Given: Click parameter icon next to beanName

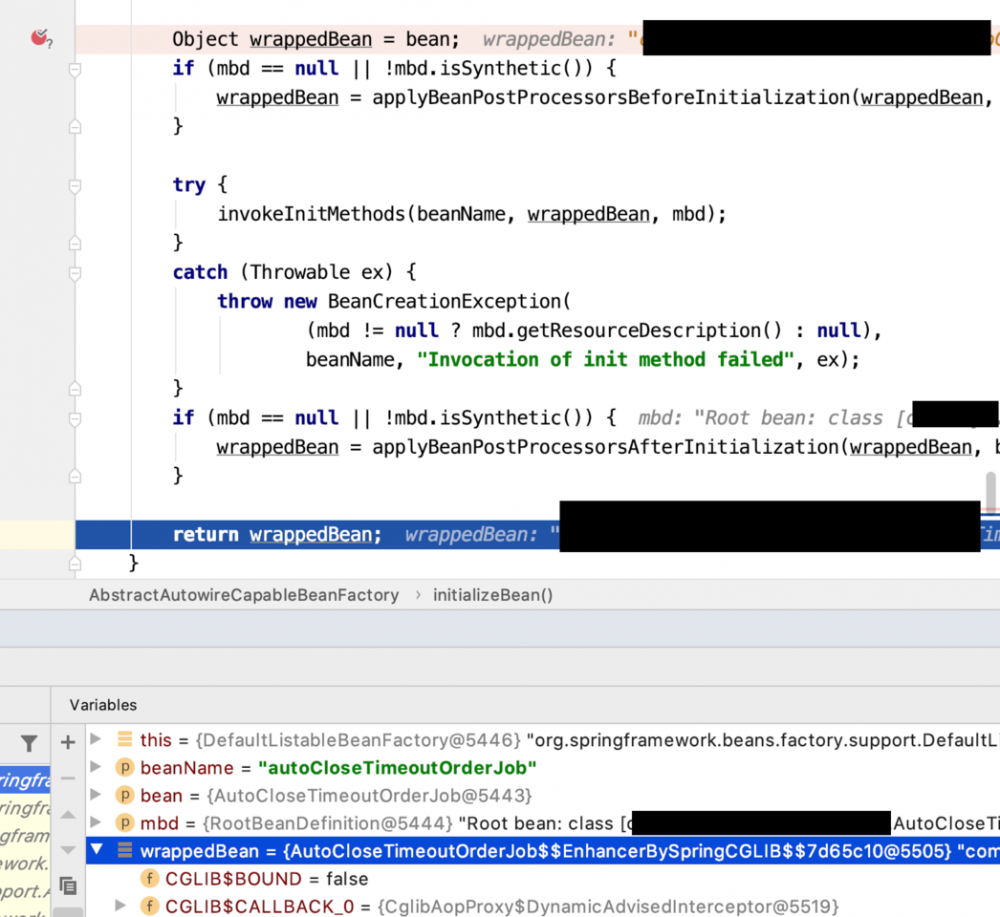Looking at the screenshot, I should (125, 768).
